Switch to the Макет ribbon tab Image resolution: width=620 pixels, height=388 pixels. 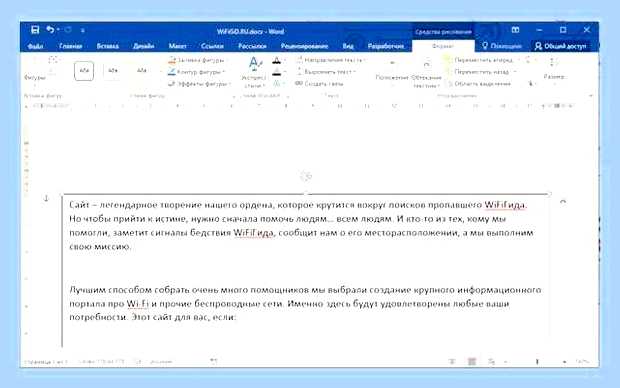pyautogui.click(x=178, y=46)
